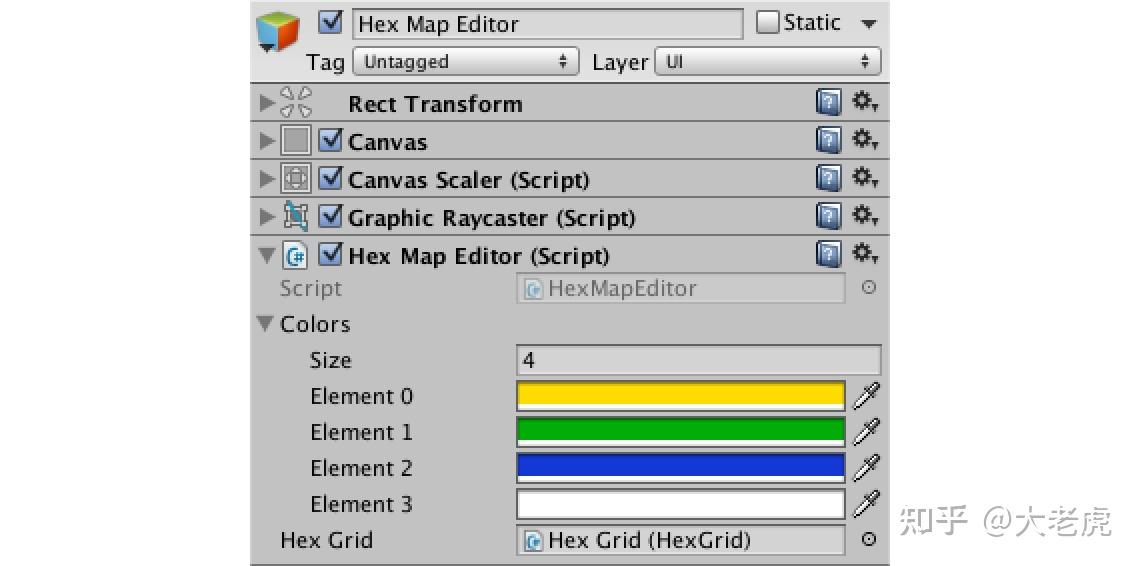The height and width of the screenshot is (566, 1140).
Task: Open help for Rect Transform component
Action: [x=828, y=104]
